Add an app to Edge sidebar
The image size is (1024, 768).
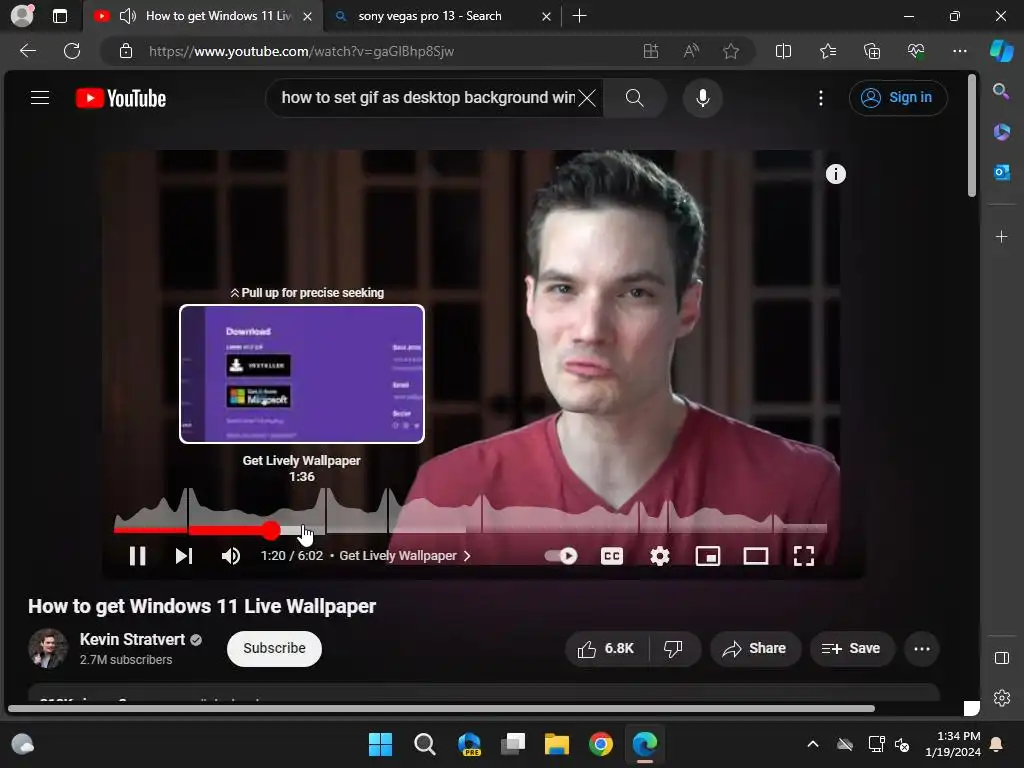(1001, 236)
